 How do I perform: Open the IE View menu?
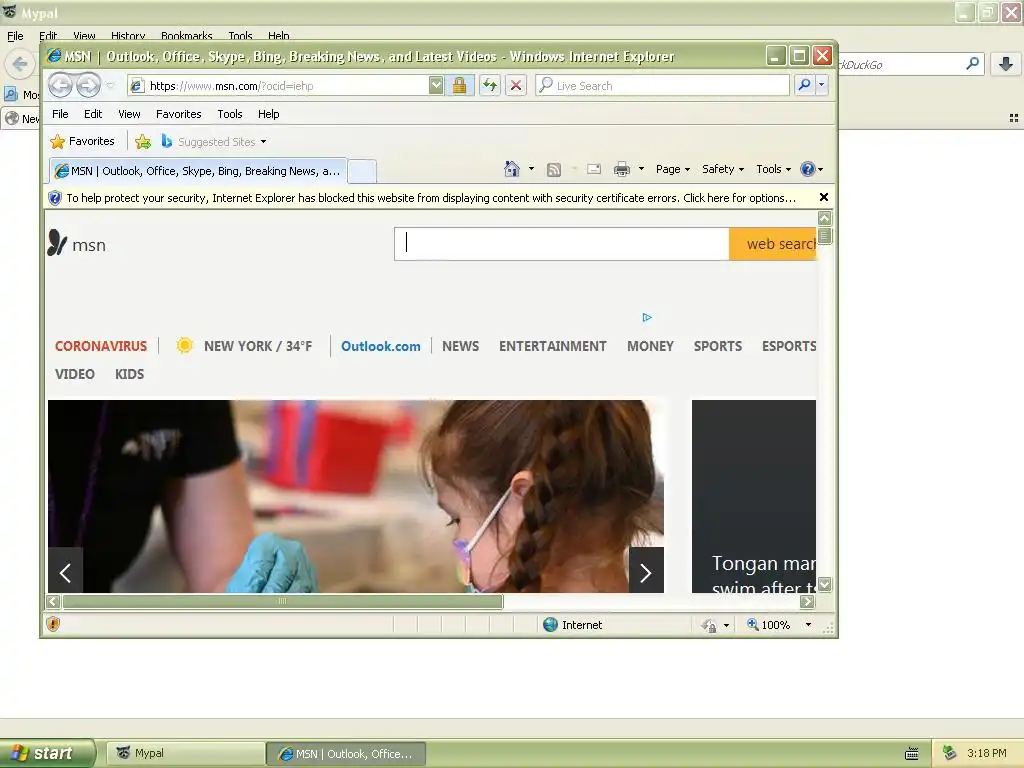pos(129,114)
